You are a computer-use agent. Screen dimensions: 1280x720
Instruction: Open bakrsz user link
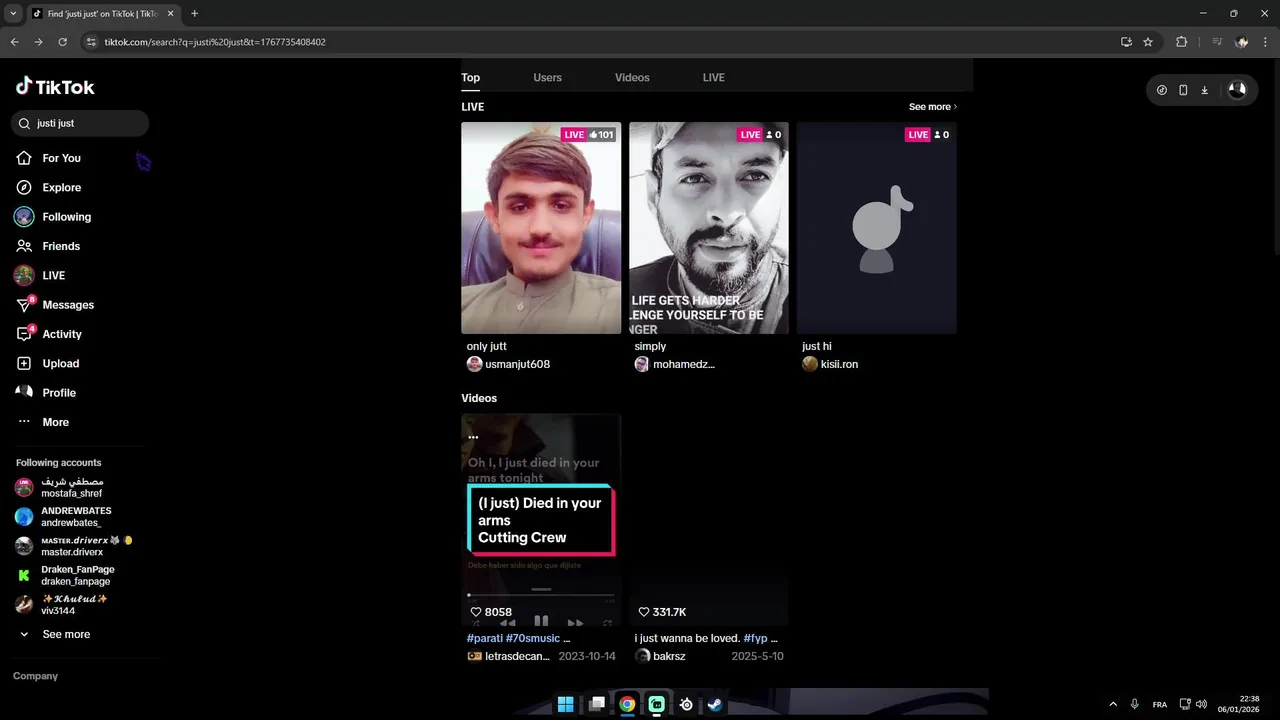coord(669,656)
